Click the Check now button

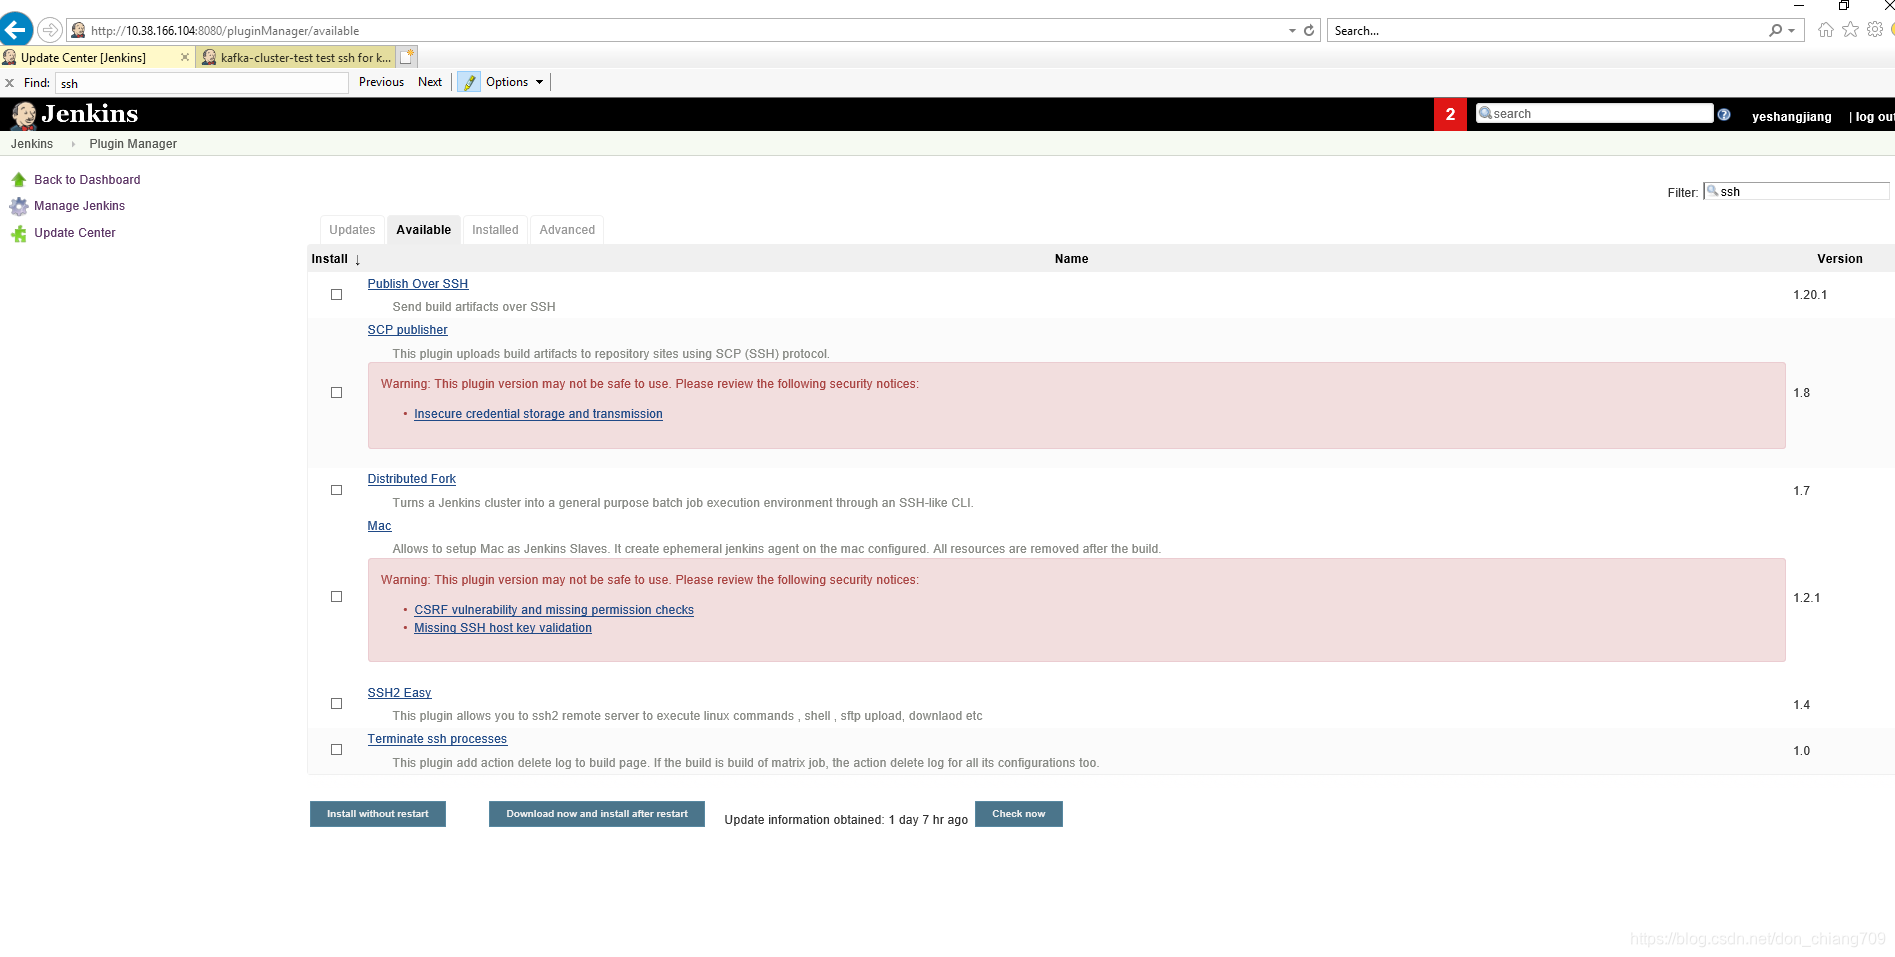tap(1018, 814)
